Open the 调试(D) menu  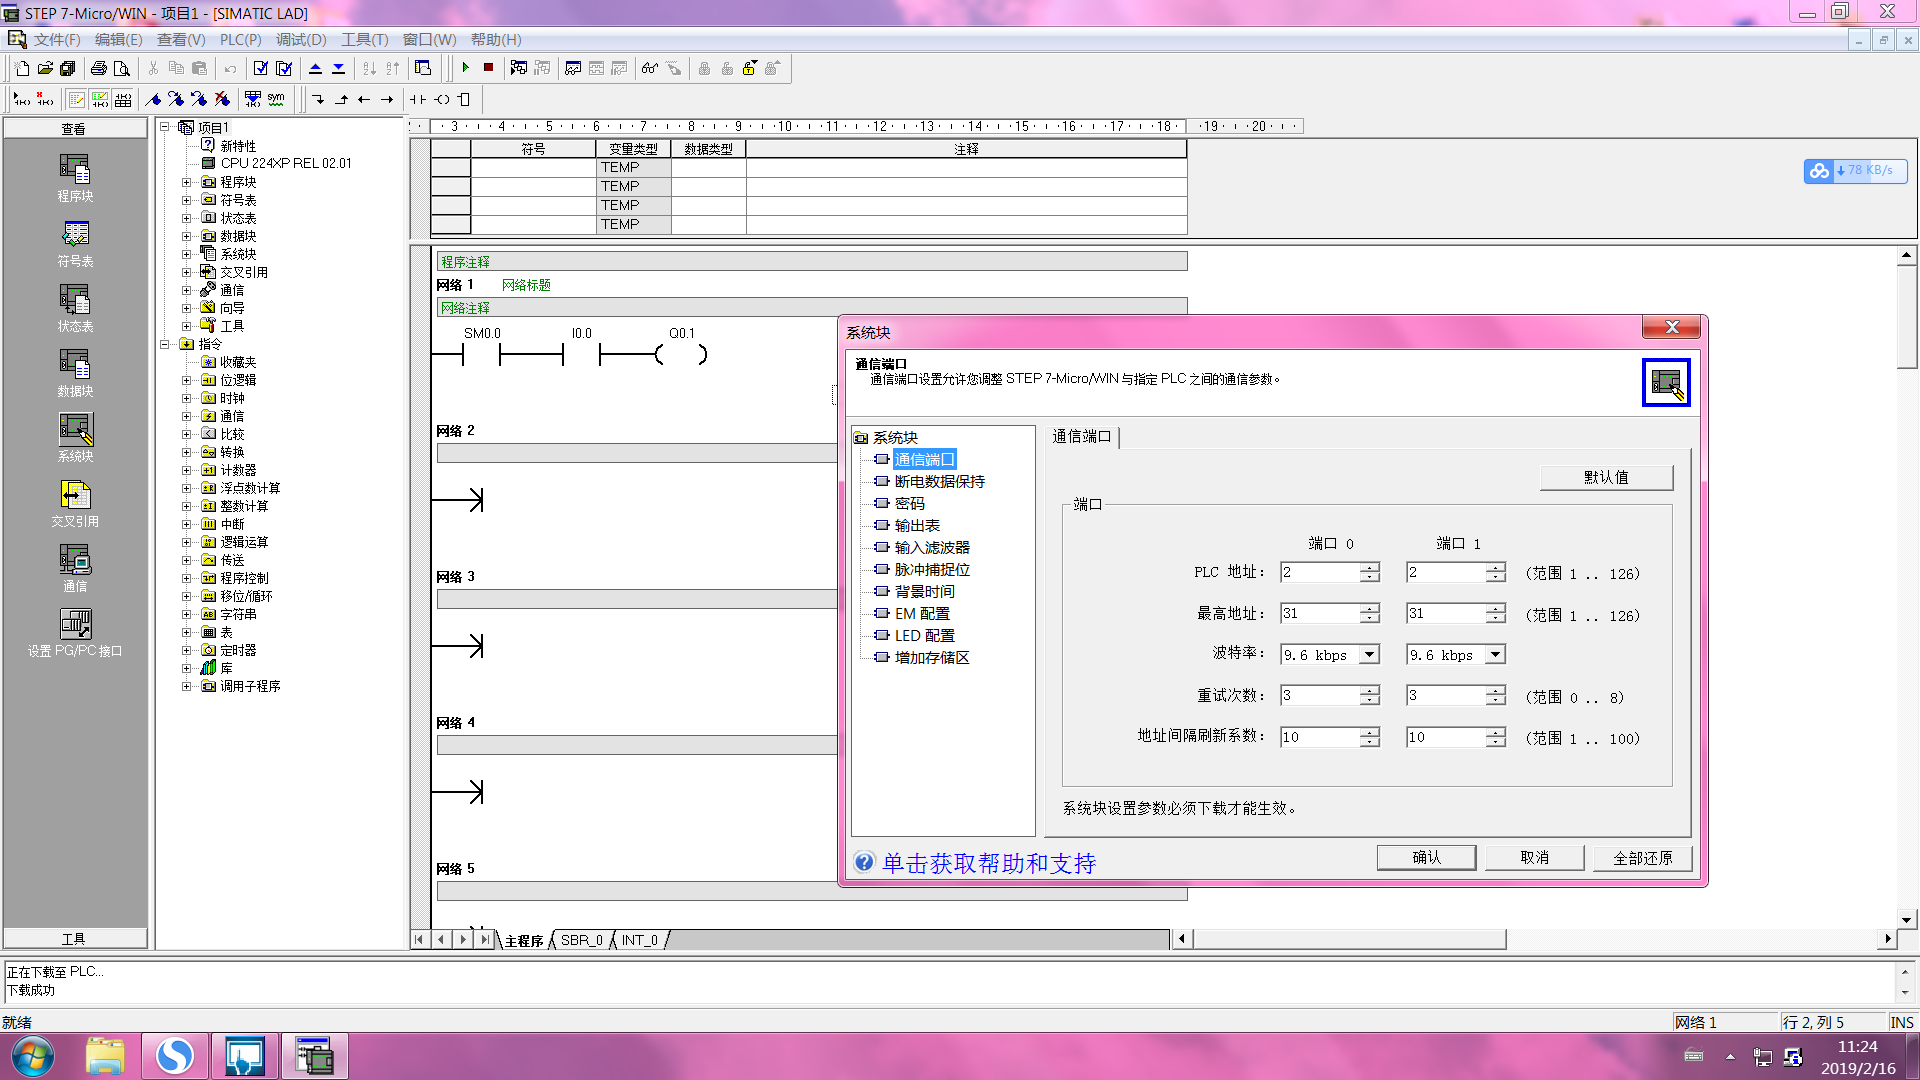(x=301, y=40)
